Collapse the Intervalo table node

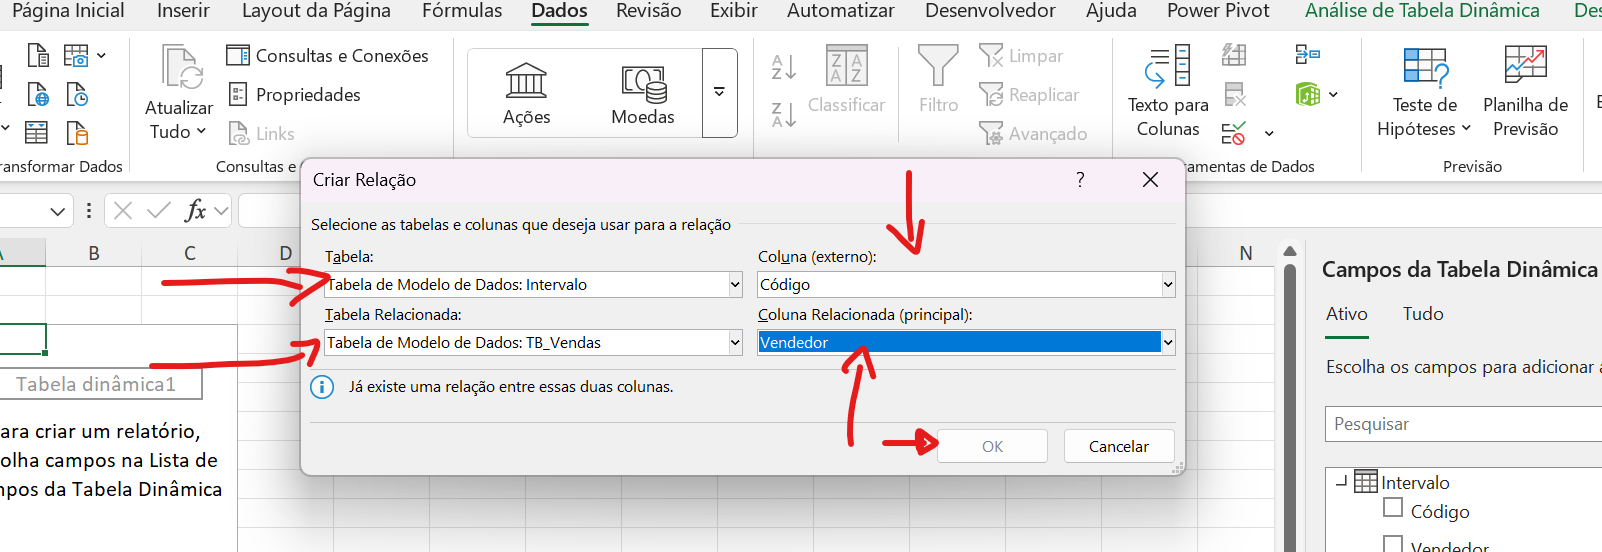pyautogui.click(x=1341, y=481)
